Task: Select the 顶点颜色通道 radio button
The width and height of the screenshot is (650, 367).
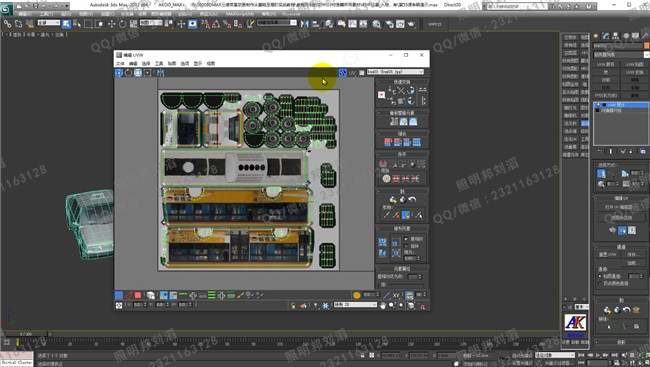Action: point(599,283)
